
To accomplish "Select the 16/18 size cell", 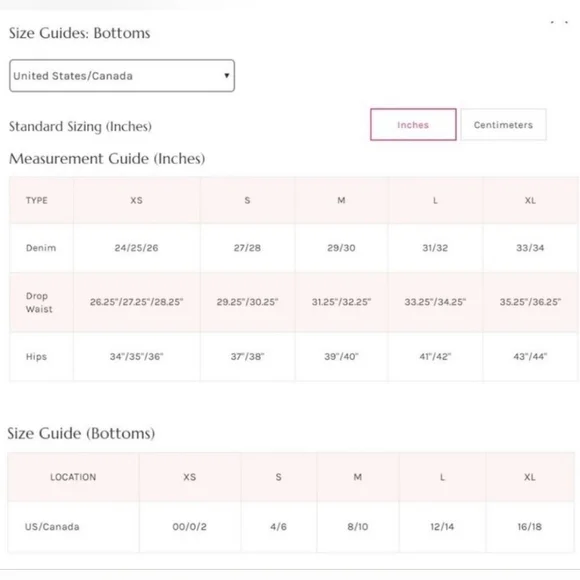I will tap(530, 526).
